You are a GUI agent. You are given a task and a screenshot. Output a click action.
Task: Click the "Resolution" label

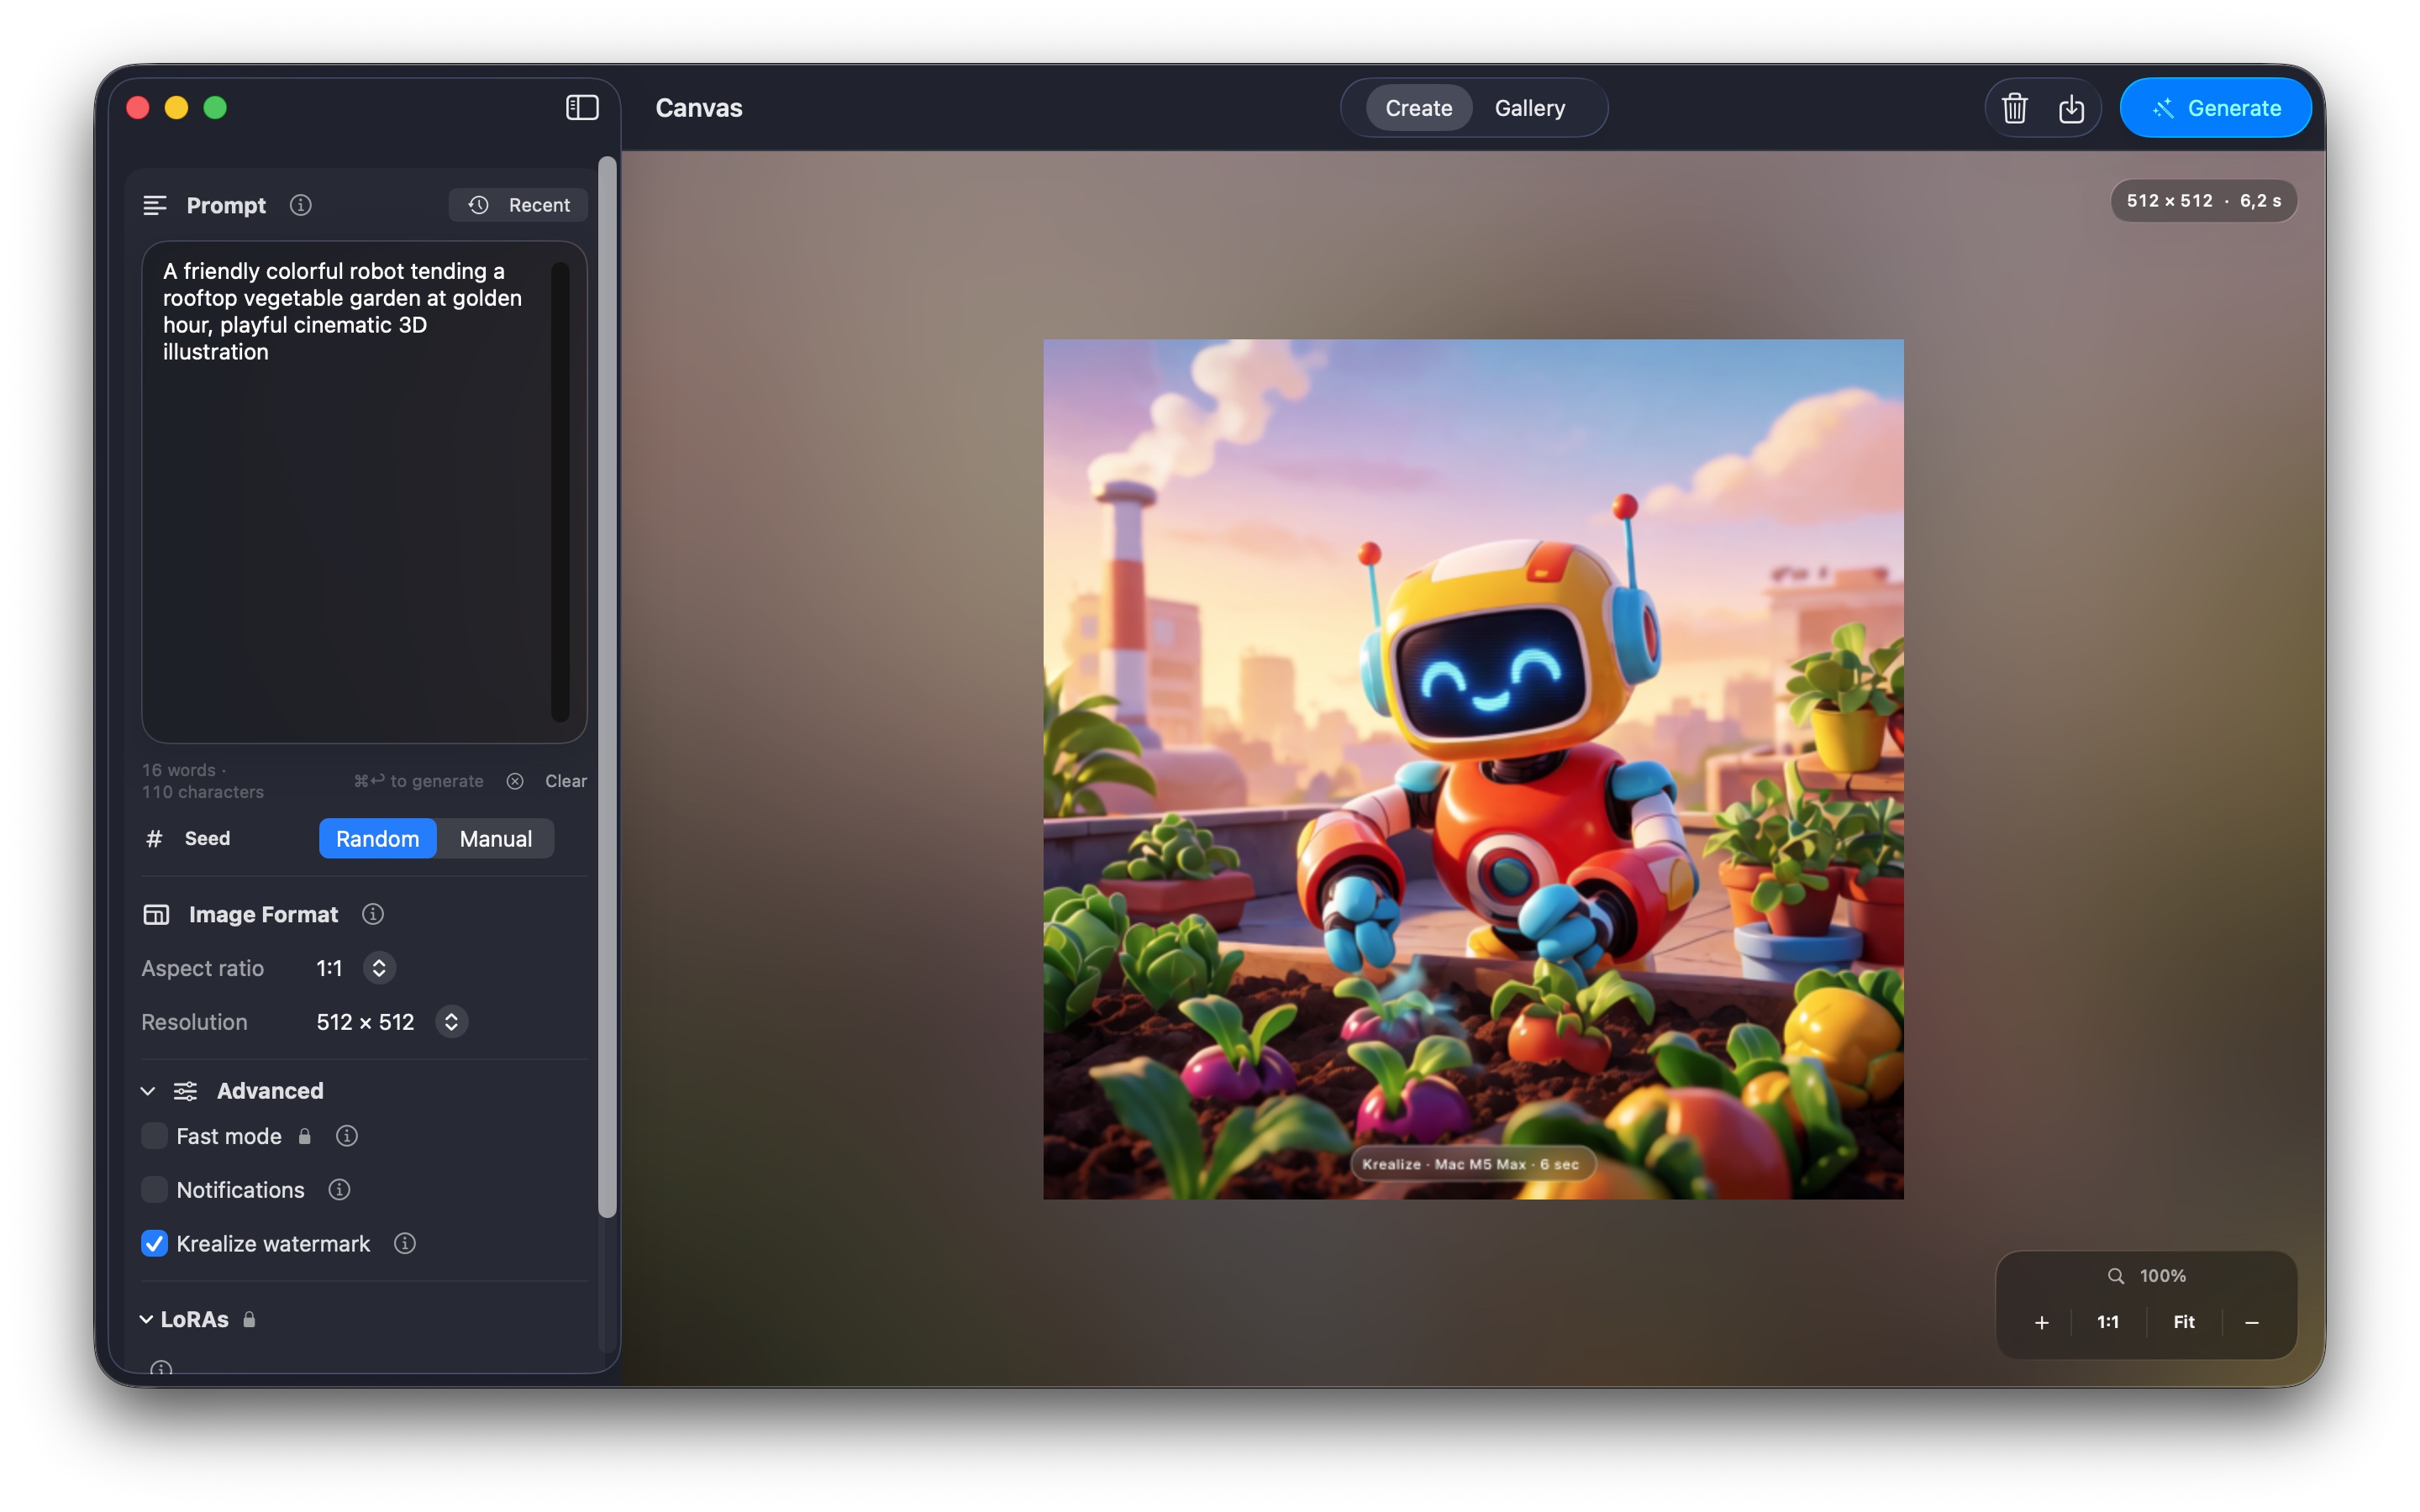pos(194,1022)
